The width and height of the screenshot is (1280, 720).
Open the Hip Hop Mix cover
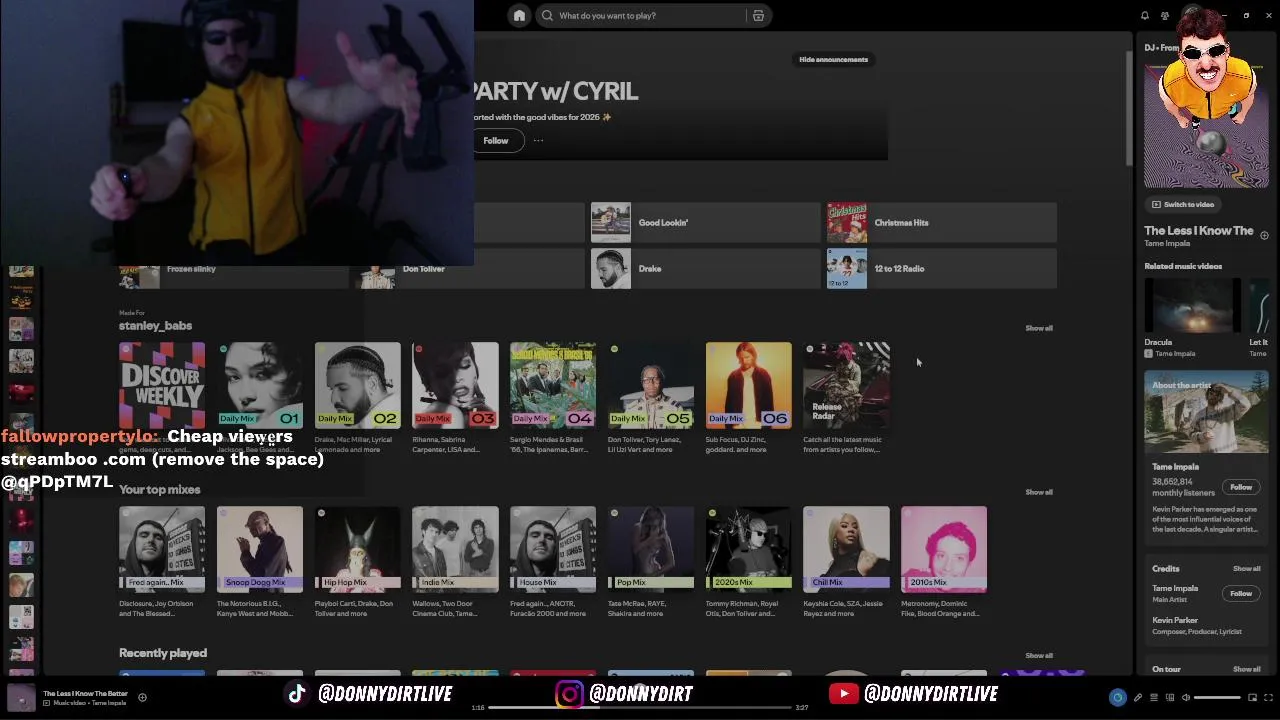[357, 549]
